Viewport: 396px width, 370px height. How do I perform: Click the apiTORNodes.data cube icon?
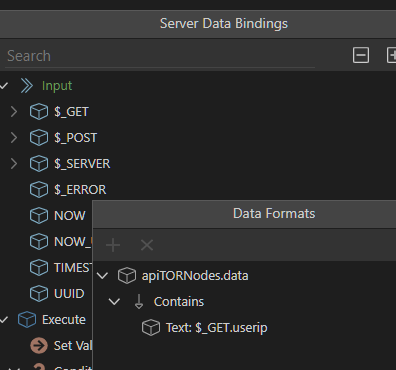pyautogui.click(x=127, y=276)
